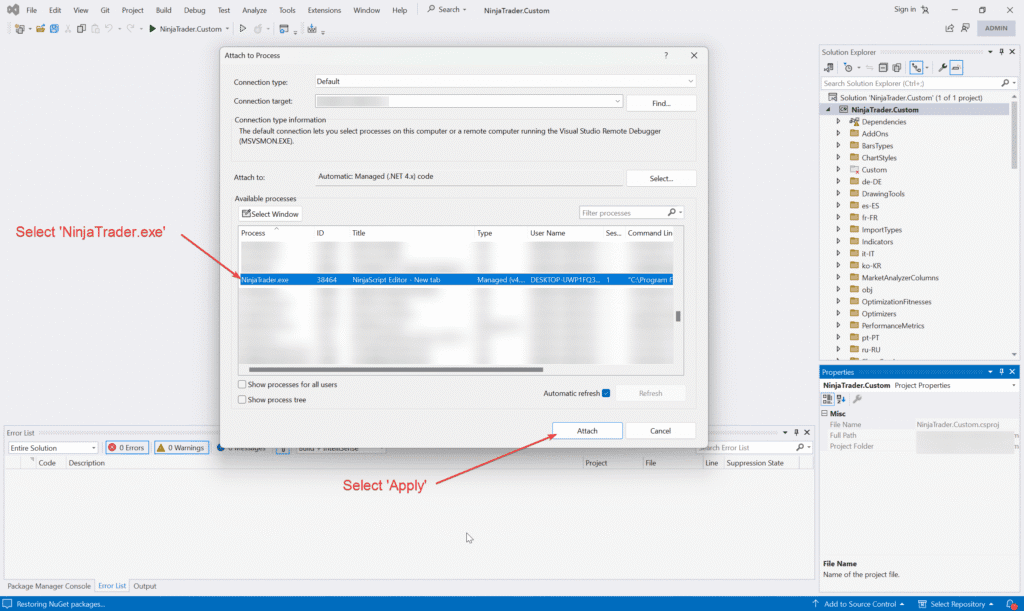Click Solution Explorer Properties wrench icon
This screenshot has width=1024, height=611.
point(942,68)
